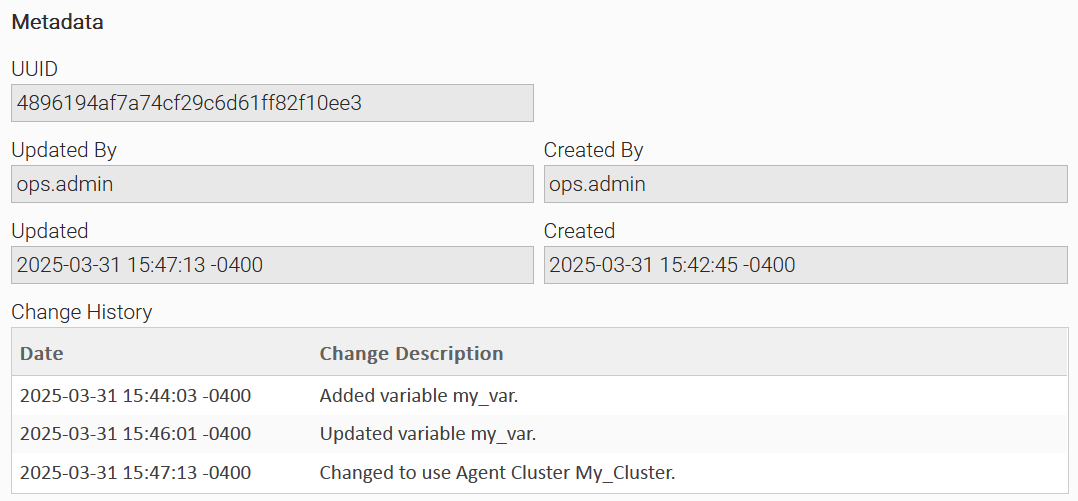Click the Date column header
Screen dimensions: 1078x501
[42, 353]
